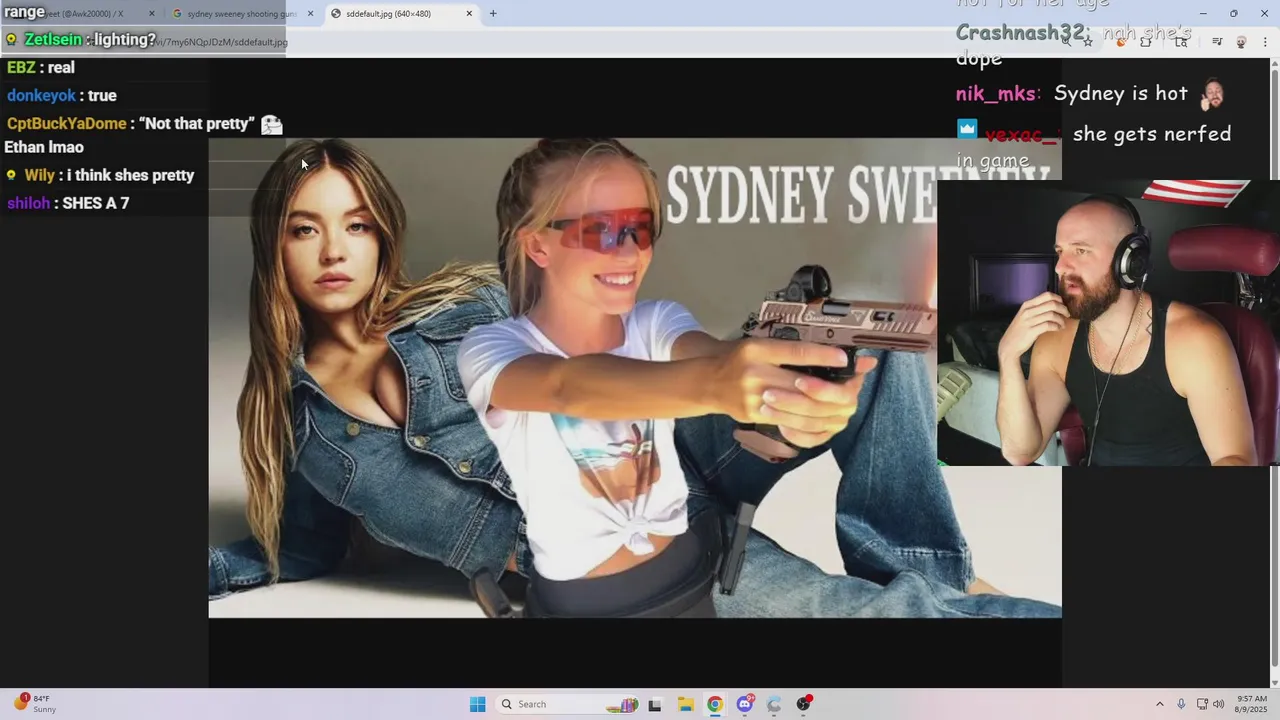The width and height of the screenshot is (1280, 720).
Task: Open the blue swirl app on taskbar
Action: pos(774,704)
